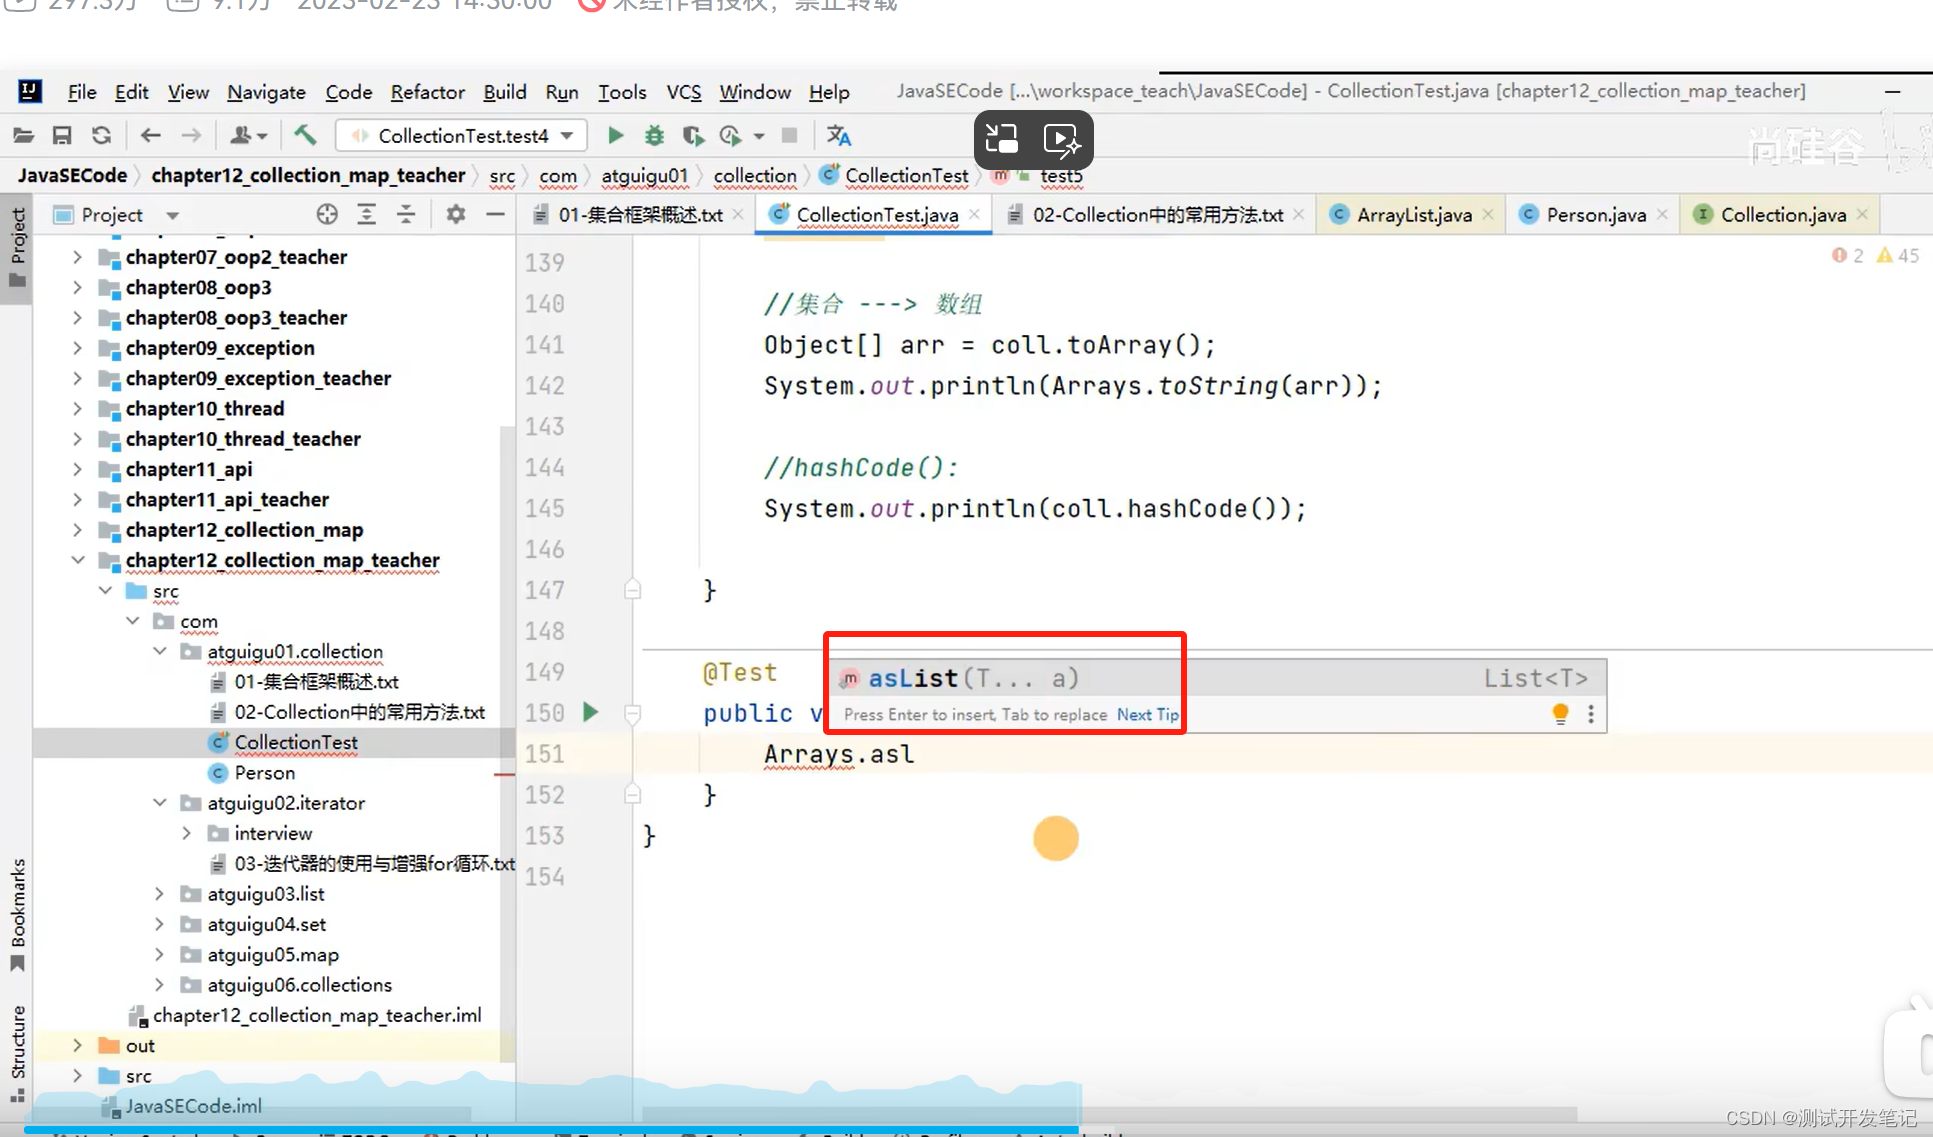Switch to 01-集合框架概述.txt tab
The image size is (1933, 1137).
coord(640,214)
